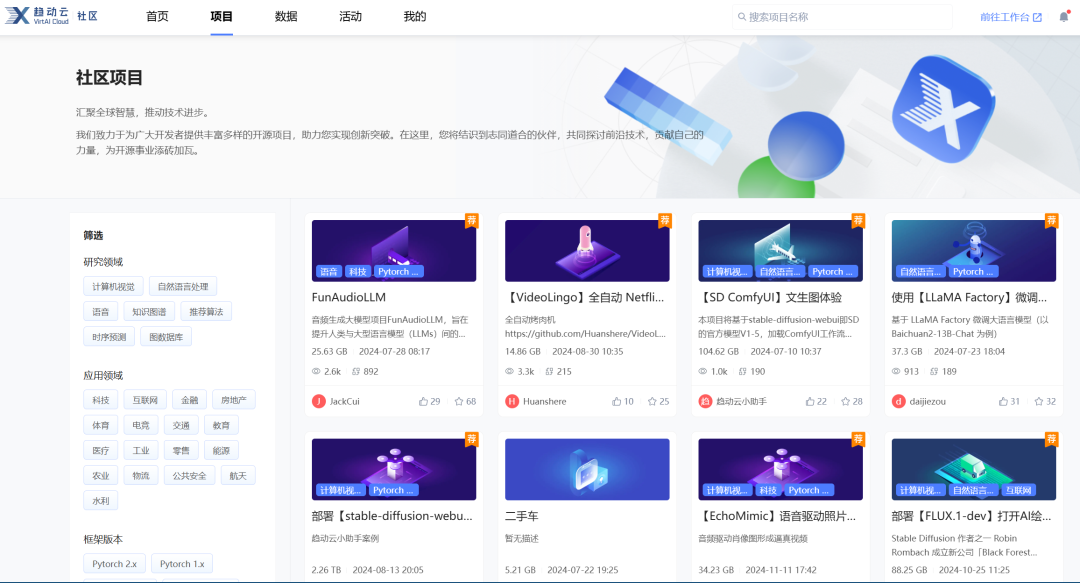Open the 二手车 cover thumbnail
This screenshot has width=1080, height=583.
click(x=587, y=469)
